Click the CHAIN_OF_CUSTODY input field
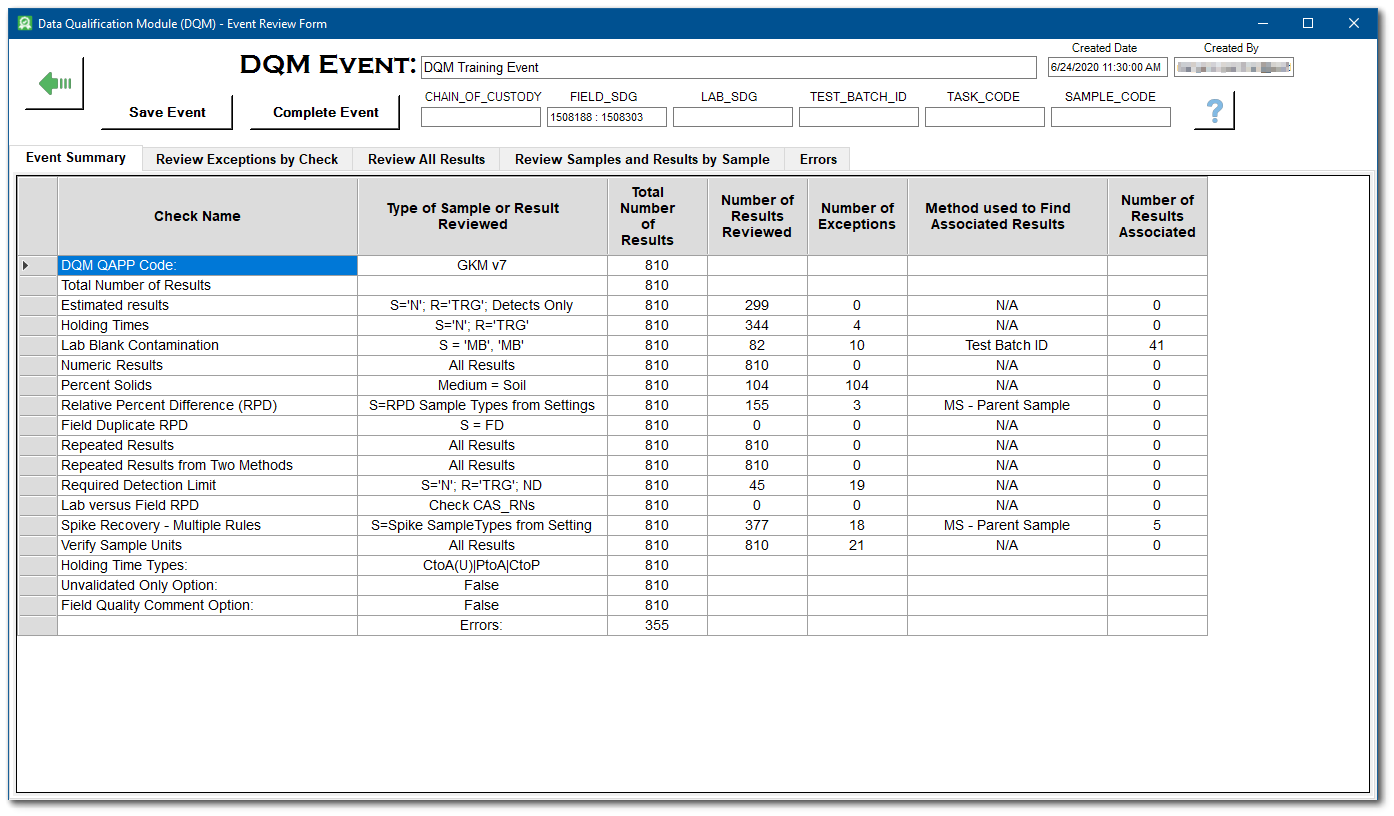Image resolution: width=1394 pixels, height=816 pixels. (x=481, y=117)
